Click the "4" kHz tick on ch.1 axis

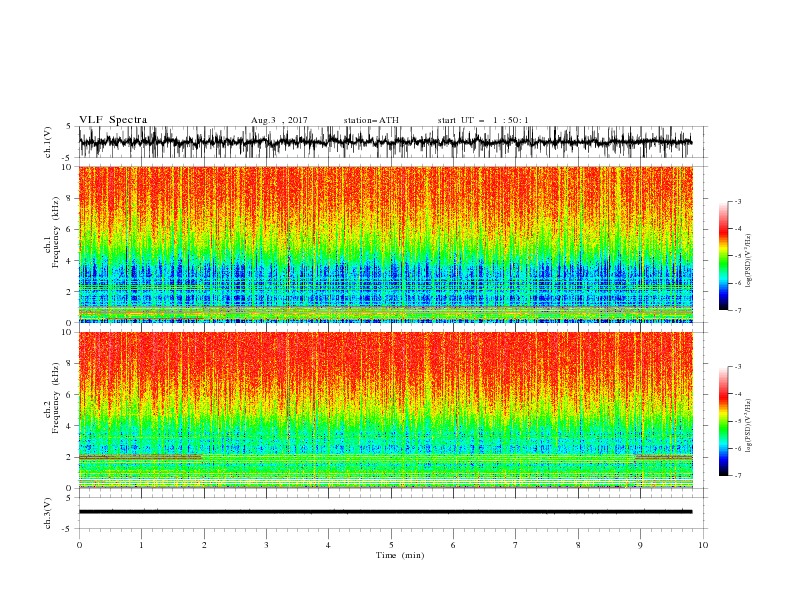(70, 261)
